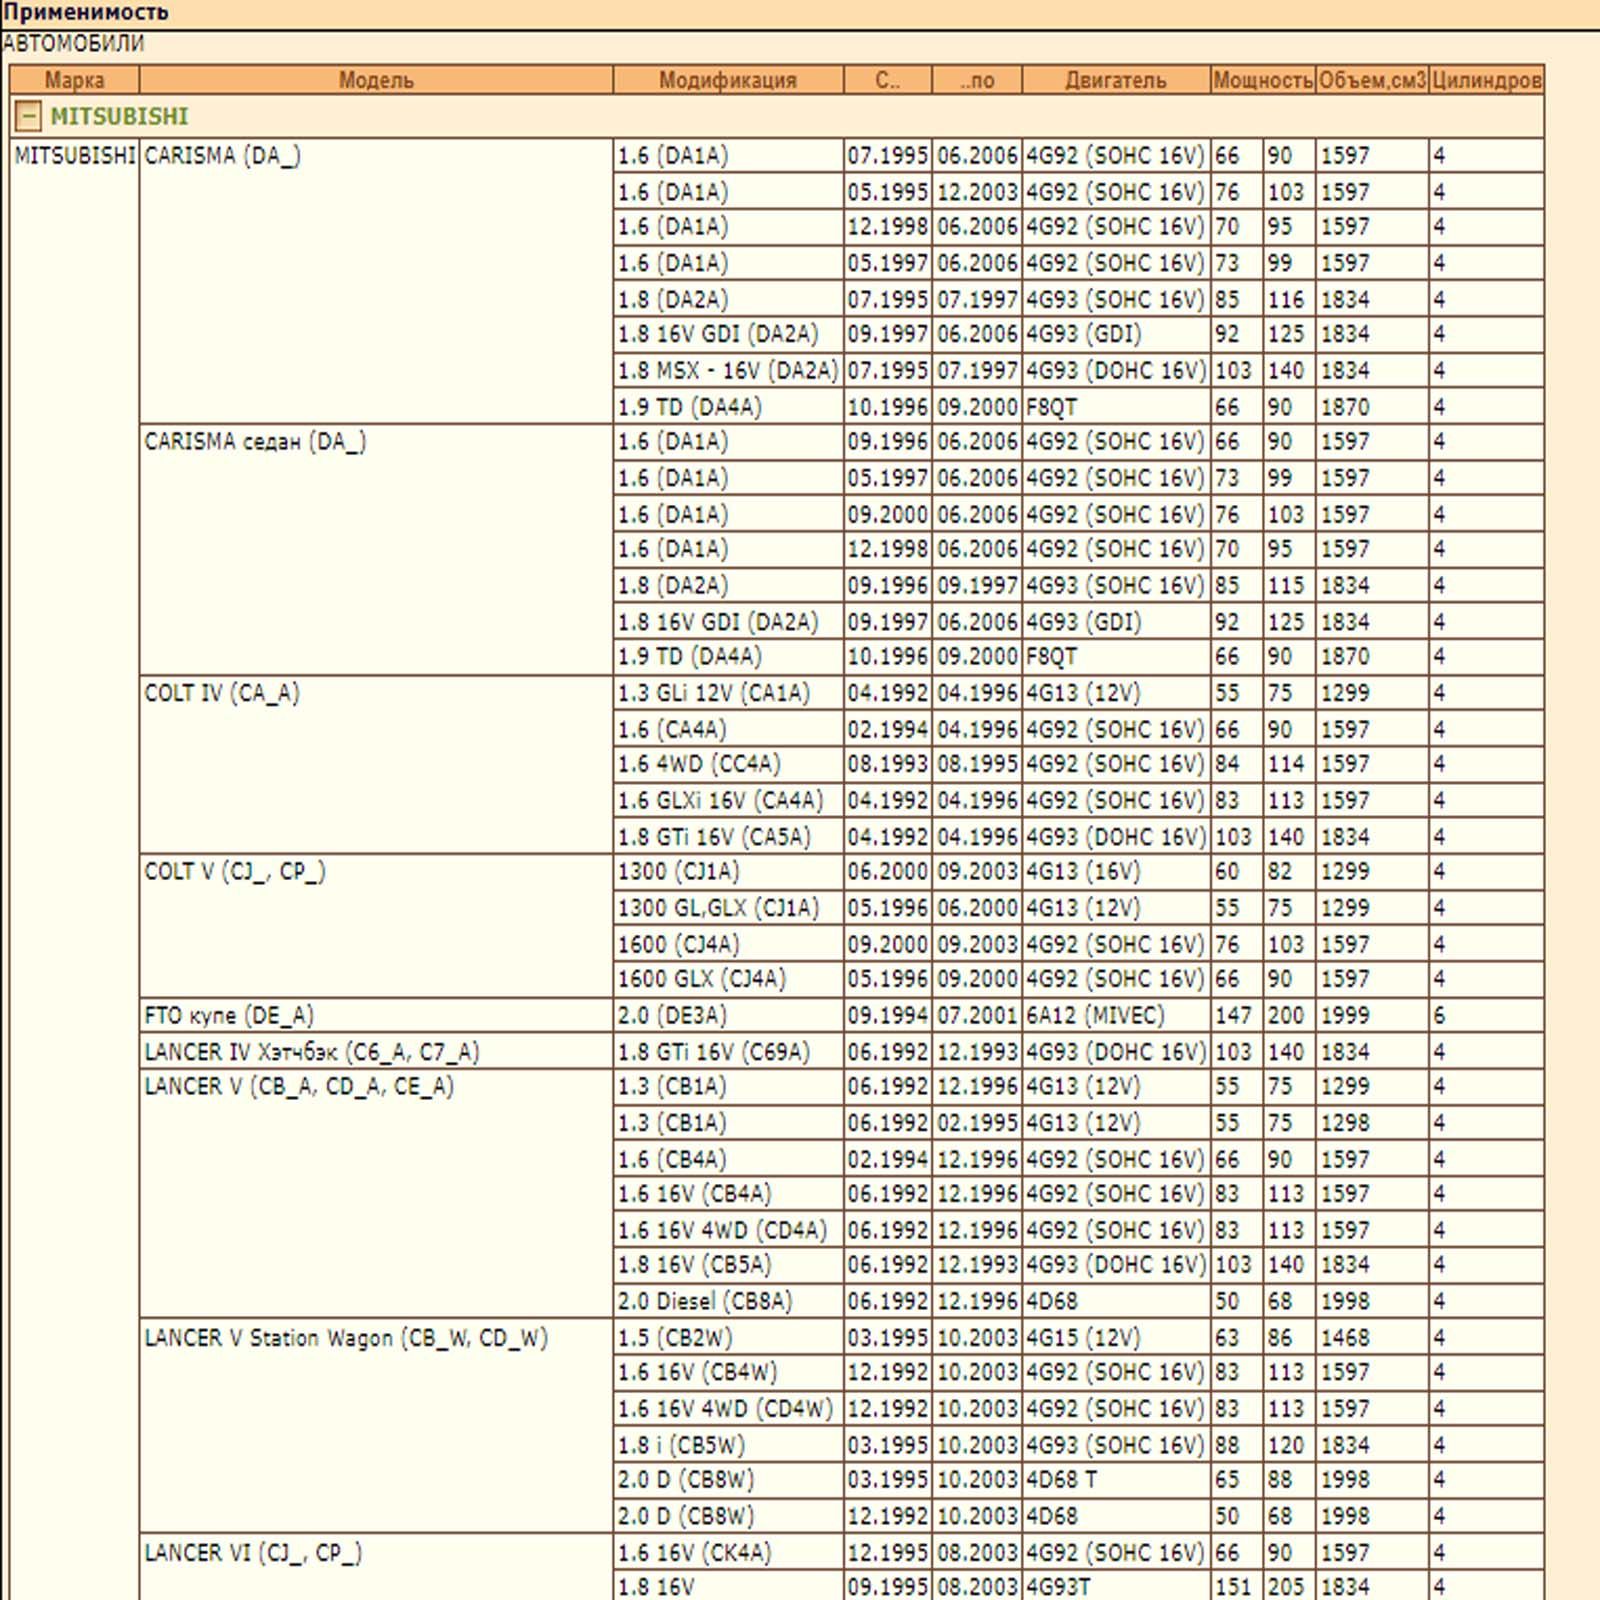Click engine cell 4G15 (12V)
1600x1600 pixels.
coord(1116,1337)
